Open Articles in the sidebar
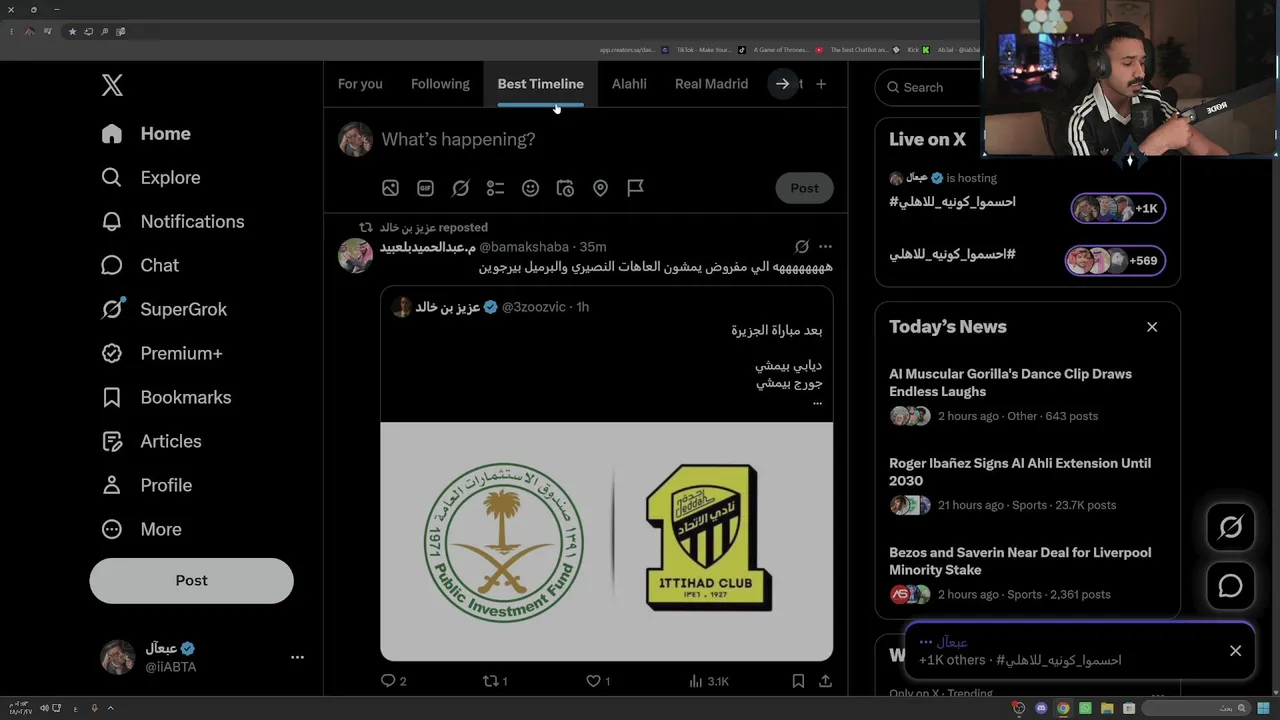Screen dimensions: 1280x720 [151, 442]
